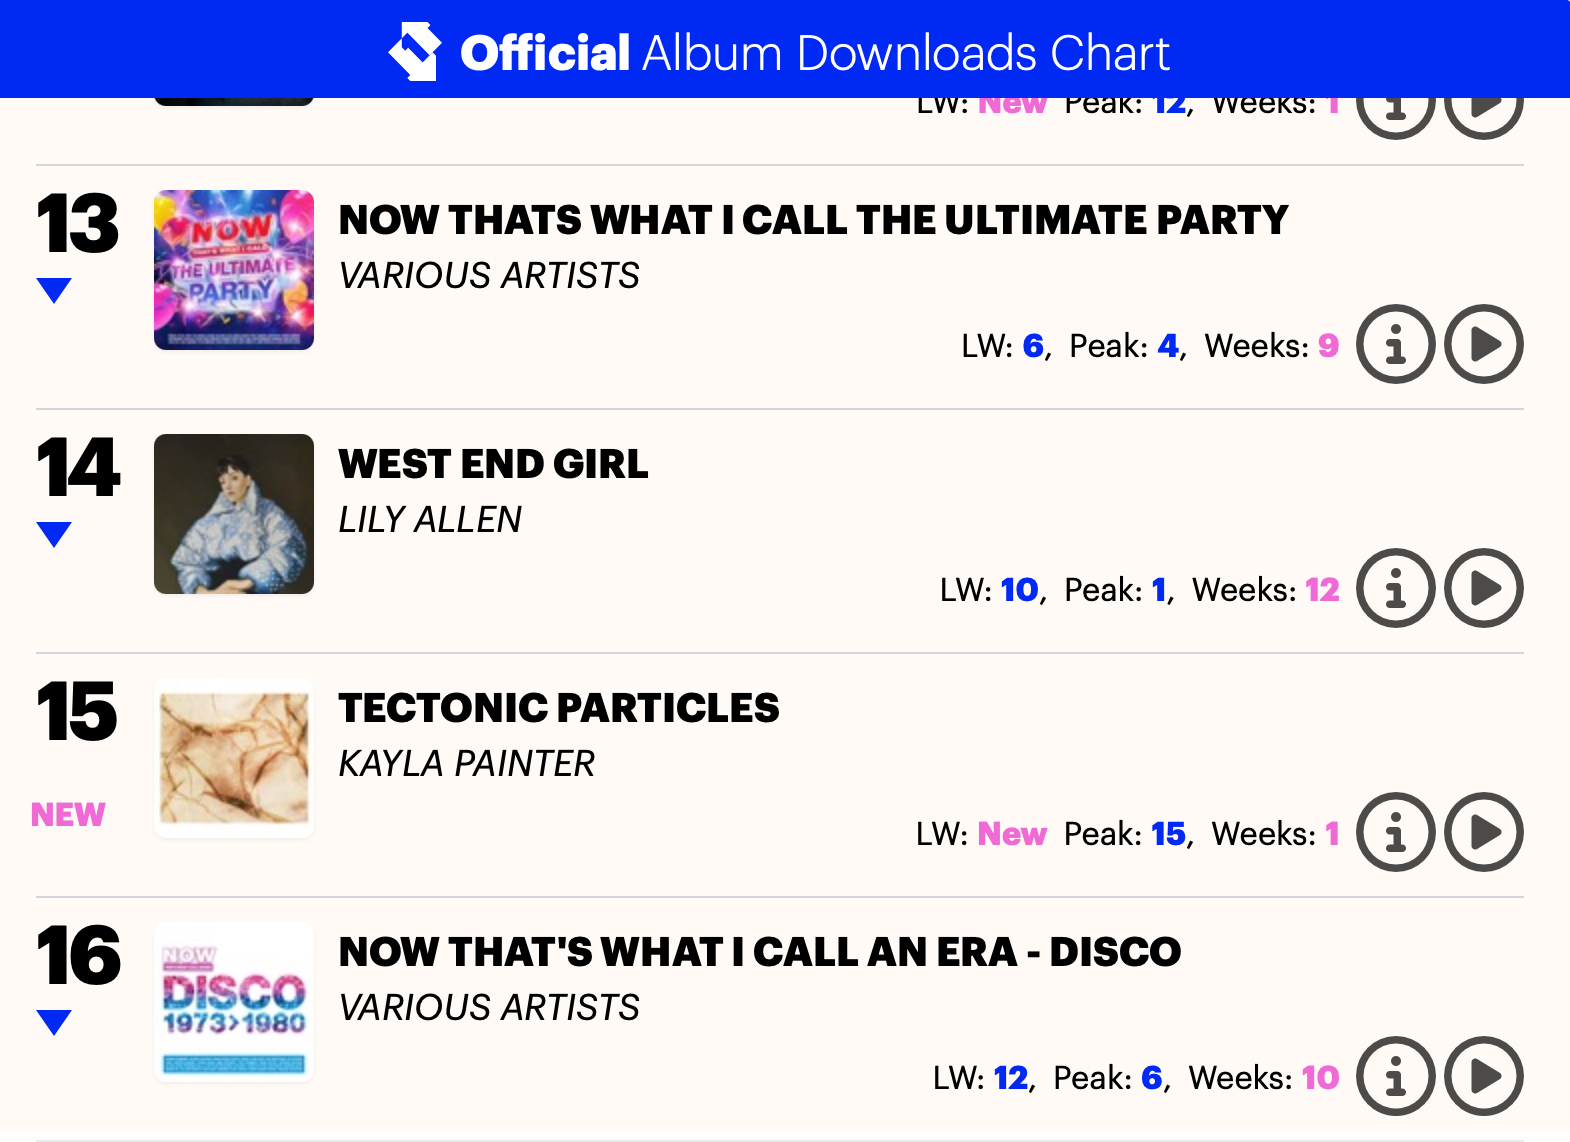Viewport: 1570px width, 1142px height.
Task: Click the Ultimate Party album cover
Action: 234,270
